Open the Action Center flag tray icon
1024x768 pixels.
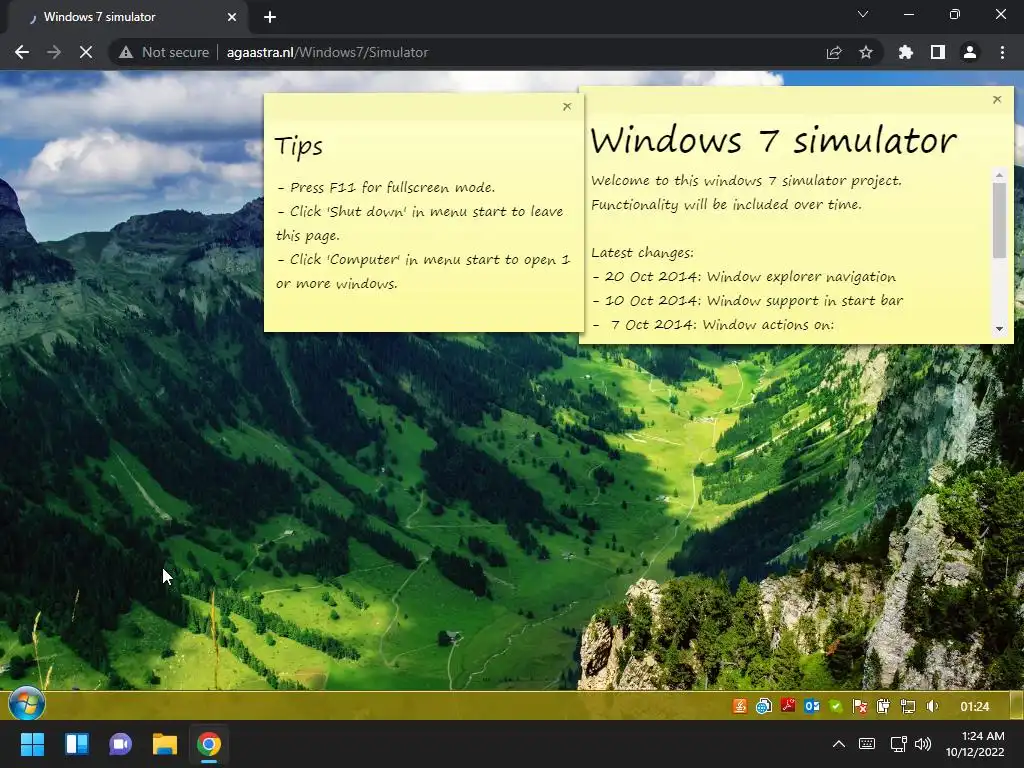tap(860, 706)
